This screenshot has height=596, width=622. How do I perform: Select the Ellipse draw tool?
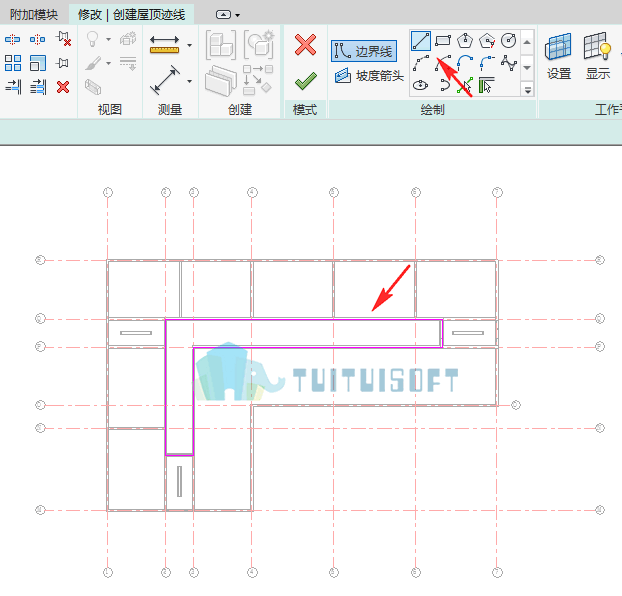420,85
